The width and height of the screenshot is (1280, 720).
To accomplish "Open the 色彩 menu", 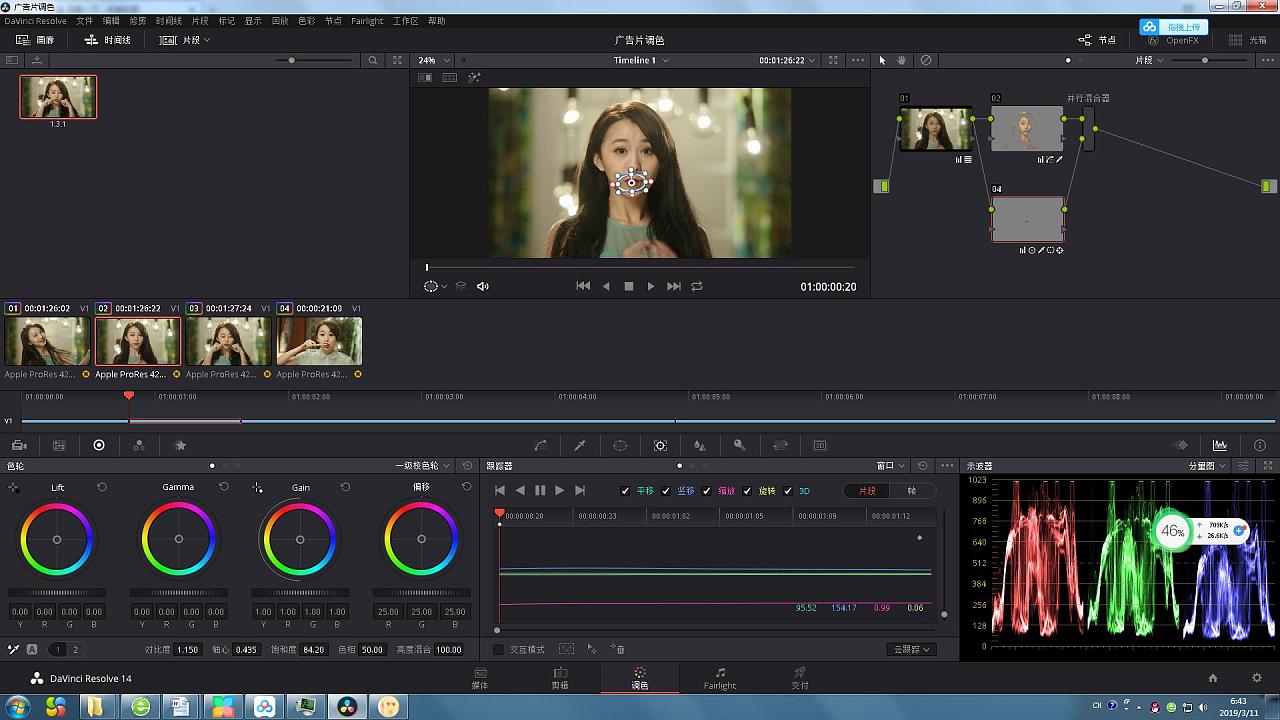I will click(307, 21).
